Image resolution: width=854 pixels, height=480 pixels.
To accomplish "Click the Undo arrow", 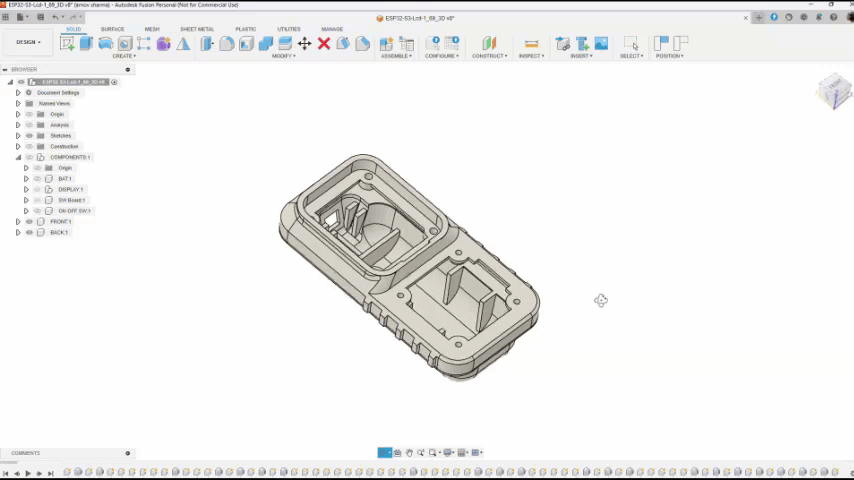I will tap(55, 17).
